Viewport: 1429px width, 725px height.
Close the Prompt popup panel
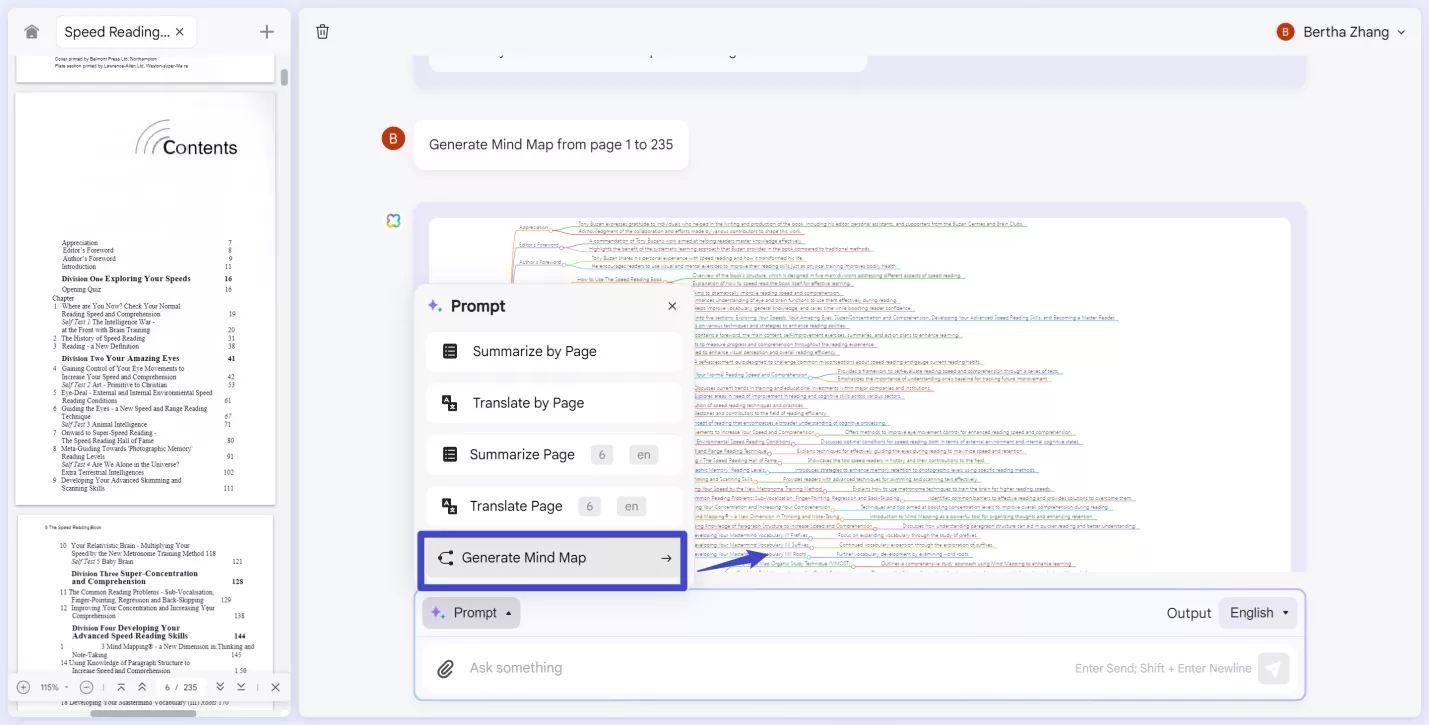click(x=672, y=306)
